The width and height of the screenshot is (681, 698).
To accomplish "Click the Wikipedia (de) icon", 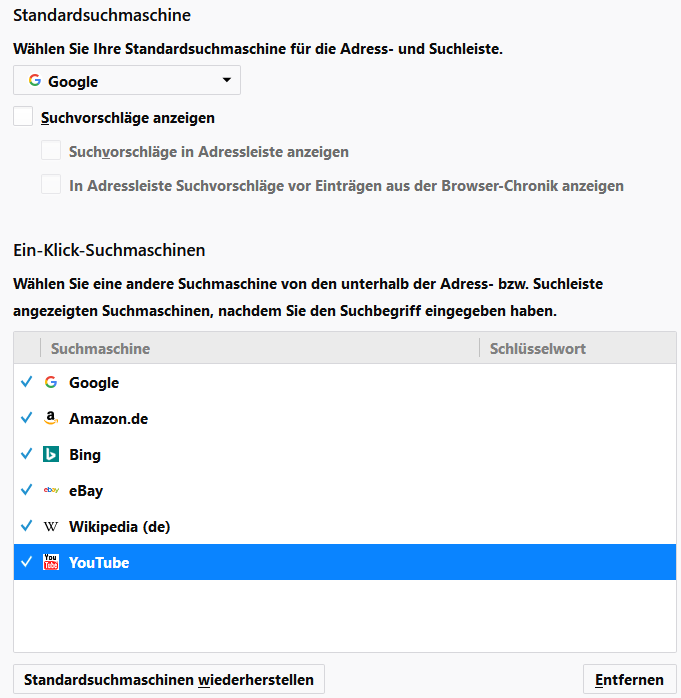I will [51, 527].
